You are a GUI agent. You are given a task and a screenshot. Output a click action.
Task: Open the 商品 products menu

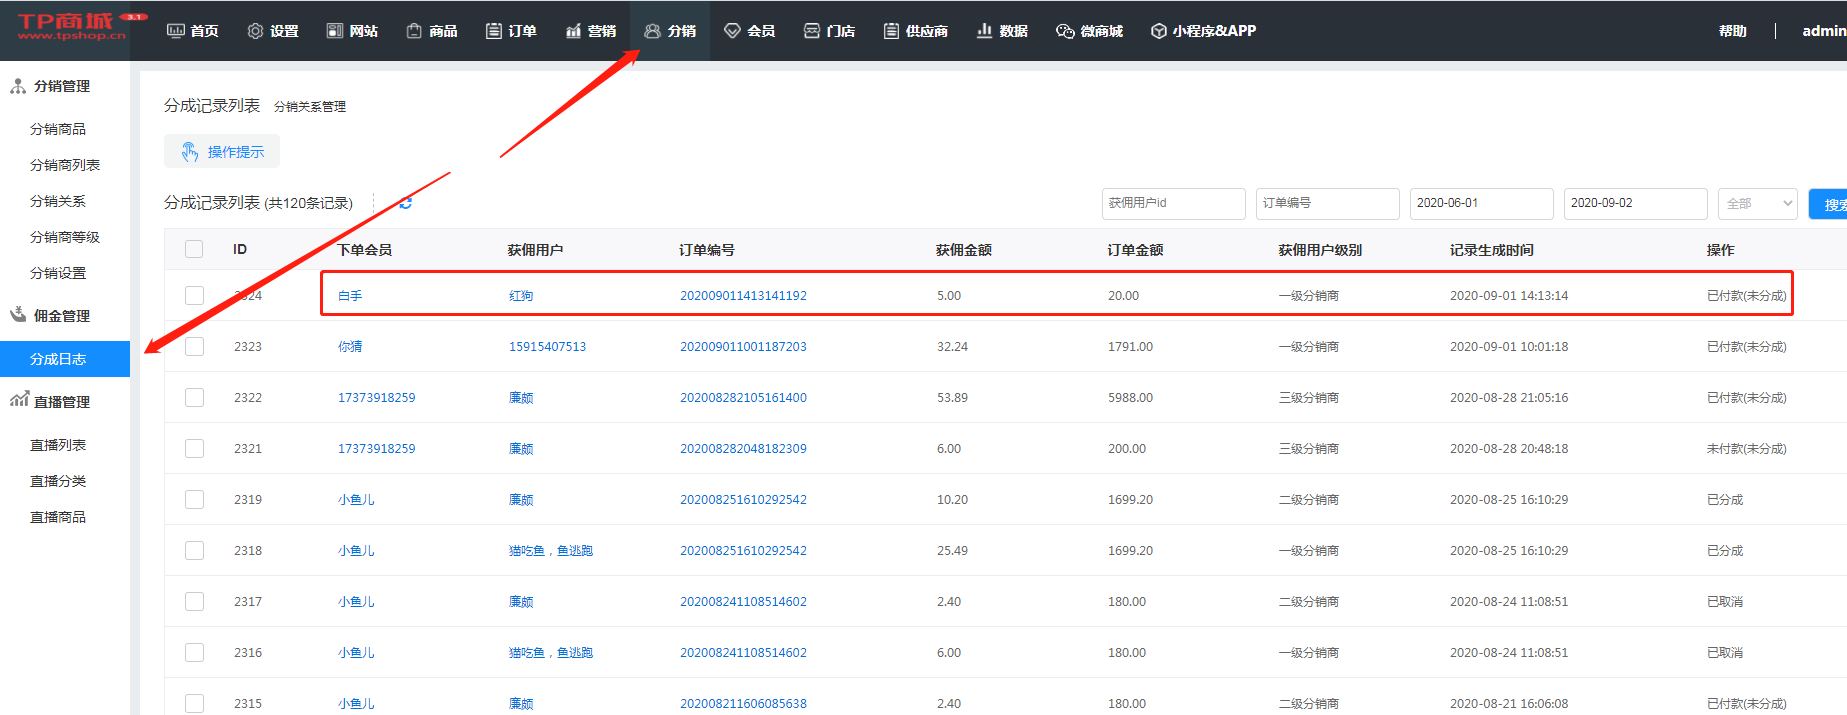[432, 31]
